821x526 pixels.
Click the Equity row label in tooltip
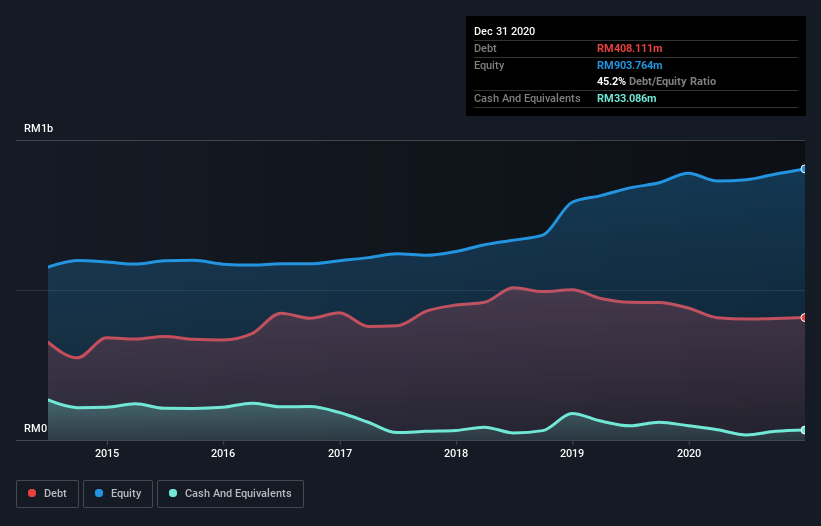tap(489, 65)
